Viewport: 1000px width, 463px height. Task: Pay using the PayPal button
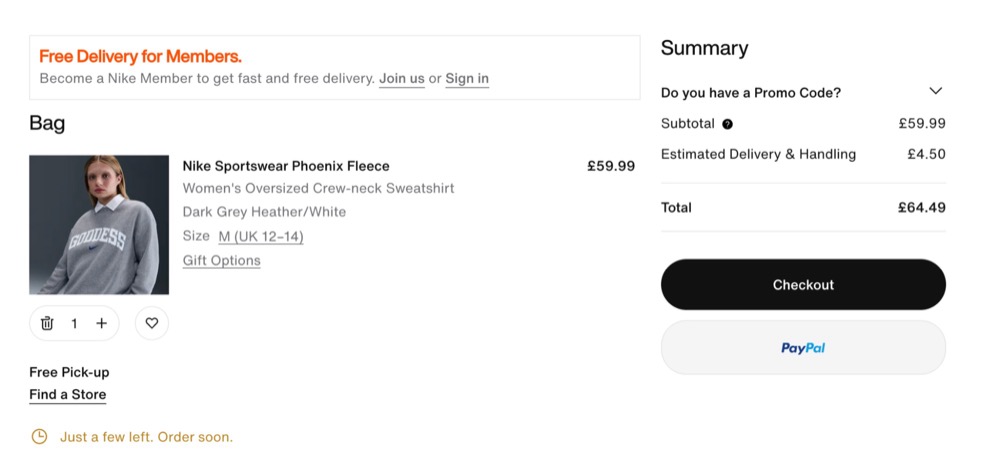pyautogui.click(x=803, y=348)
